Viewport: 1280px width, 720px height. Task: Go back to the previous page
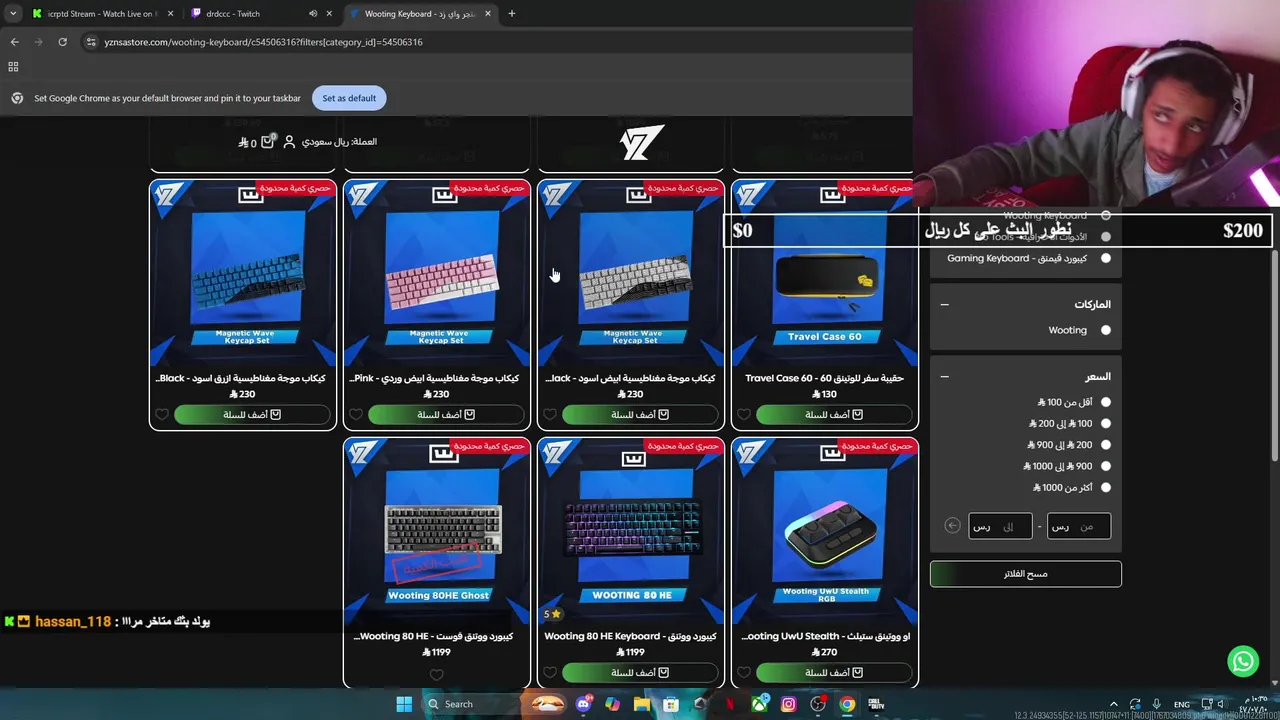tap(14, 42)
